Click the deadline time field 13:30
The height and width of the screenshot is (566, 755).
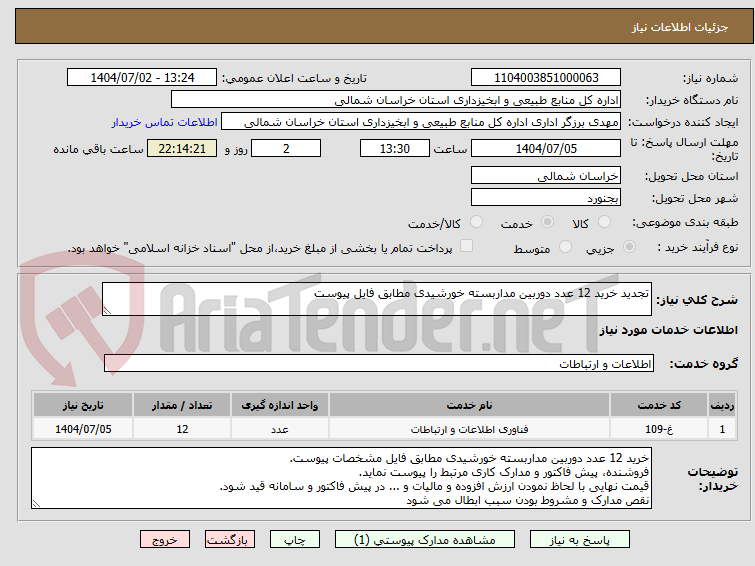pyautogui.click(x=395, y=148)
